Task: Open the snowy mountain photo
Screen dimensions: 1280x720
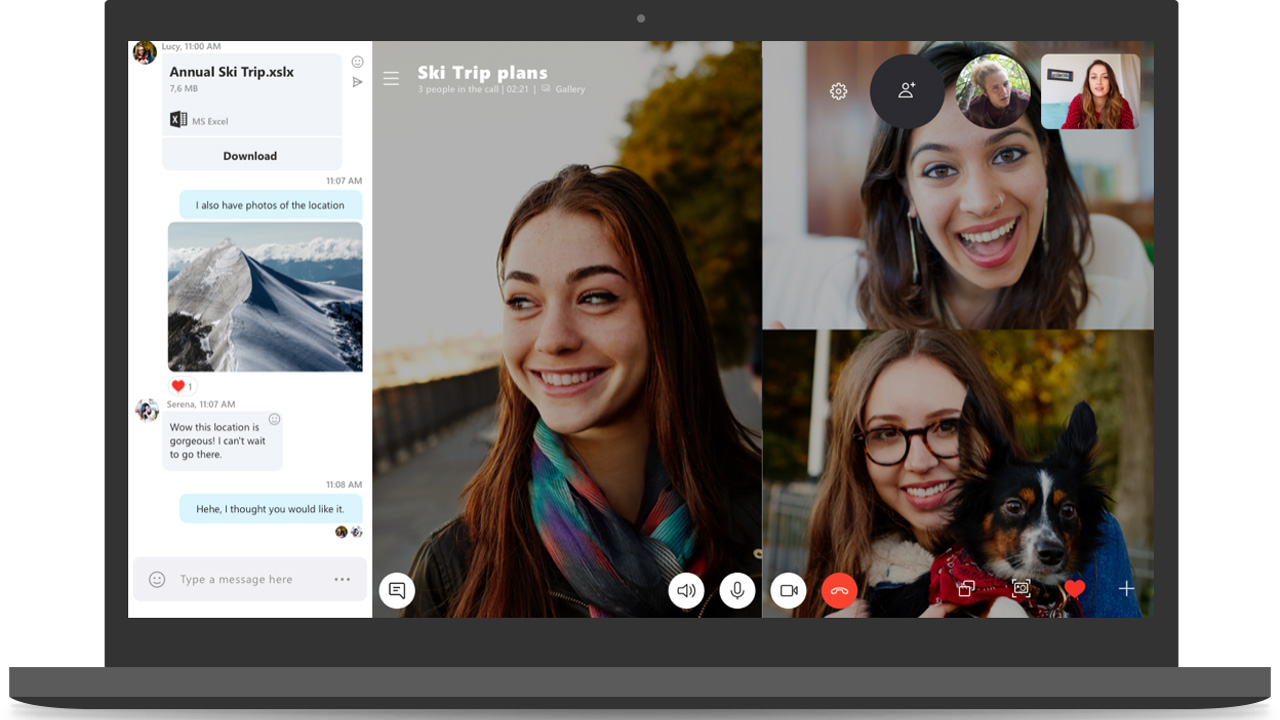Action: [x=265, y=297]
